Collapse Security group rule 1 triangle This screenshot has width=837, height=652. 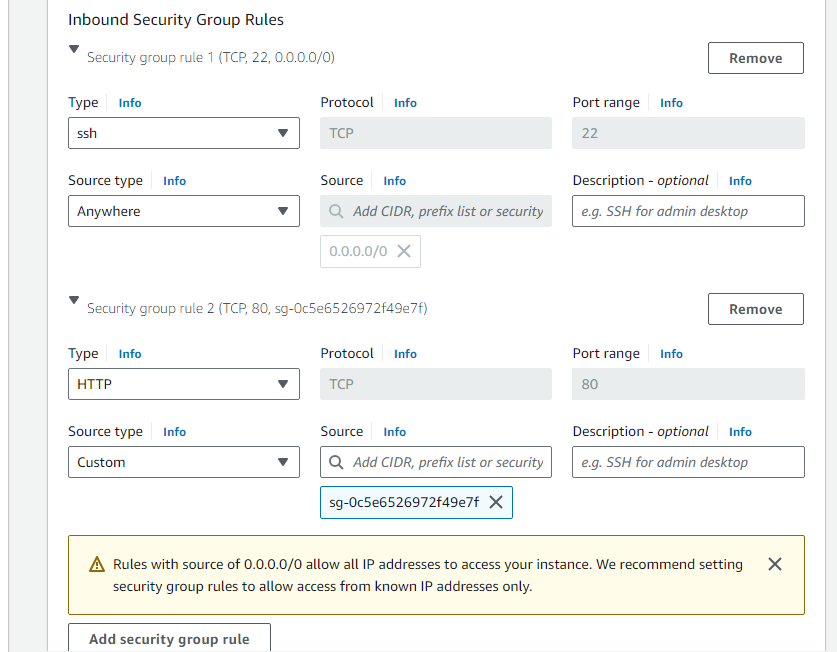tap(74, 49)
